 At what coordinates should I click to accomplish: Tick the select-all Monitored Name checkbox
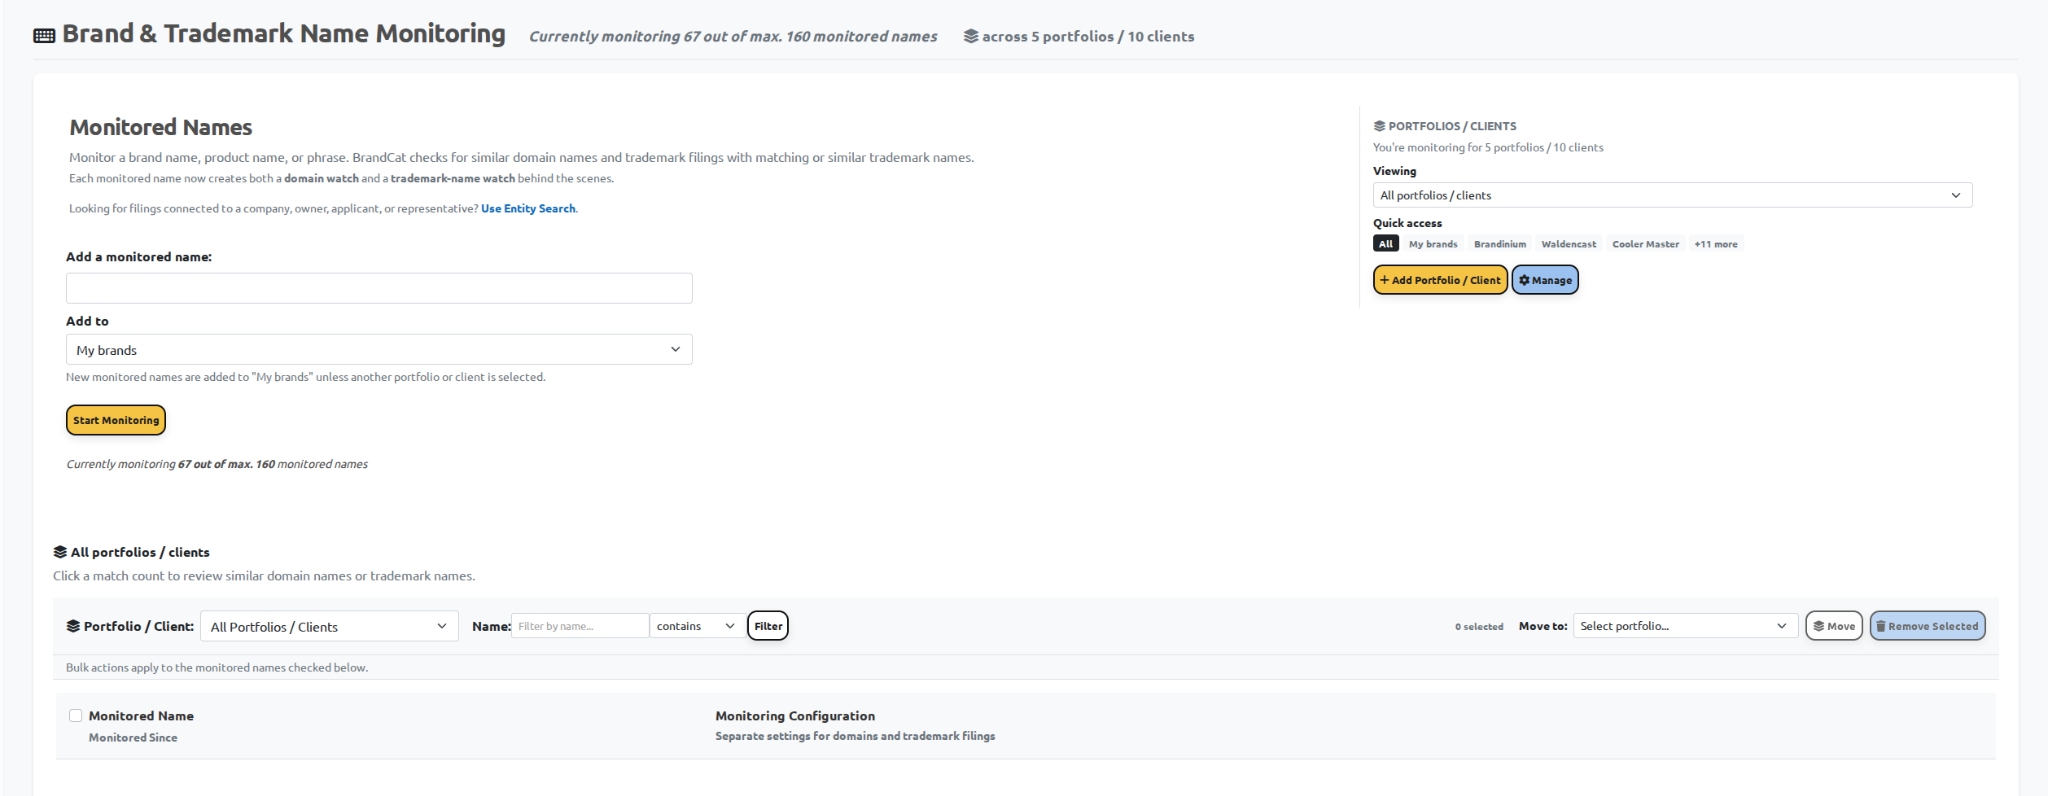pyautogui.click(x=75, y=715)
